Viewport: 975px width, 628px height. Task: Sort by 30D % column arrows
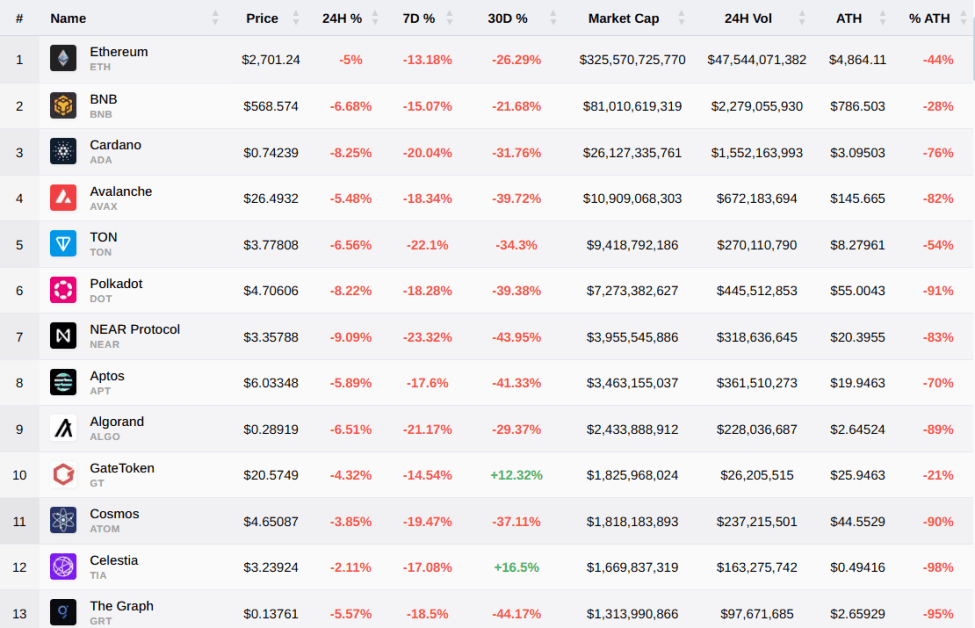click(x=553, y=18)
